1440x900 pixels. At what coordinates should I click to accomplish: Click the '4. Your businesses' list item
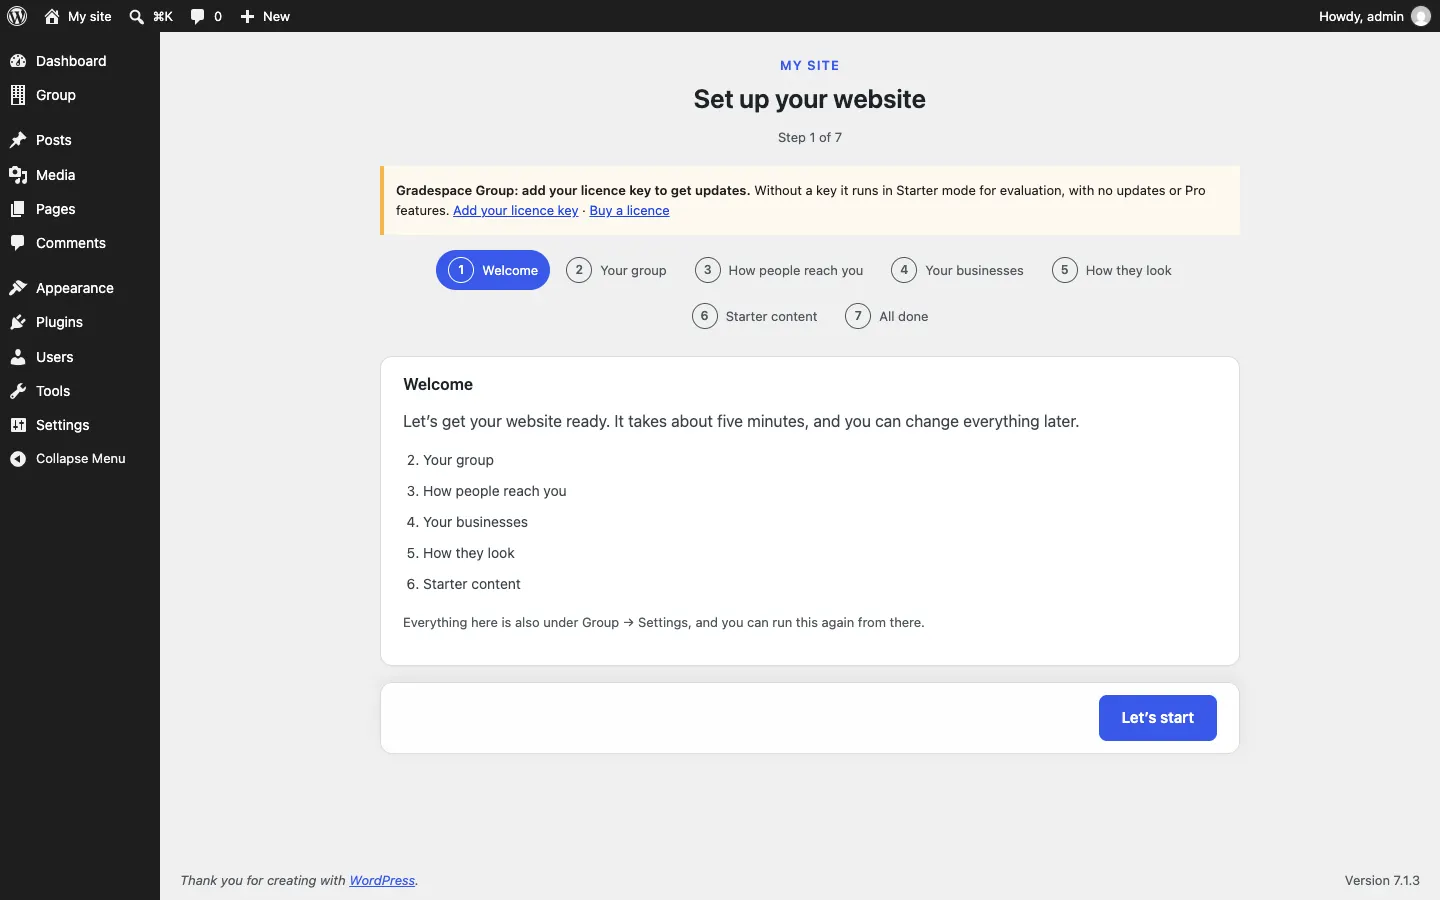[x=468, y=522]
